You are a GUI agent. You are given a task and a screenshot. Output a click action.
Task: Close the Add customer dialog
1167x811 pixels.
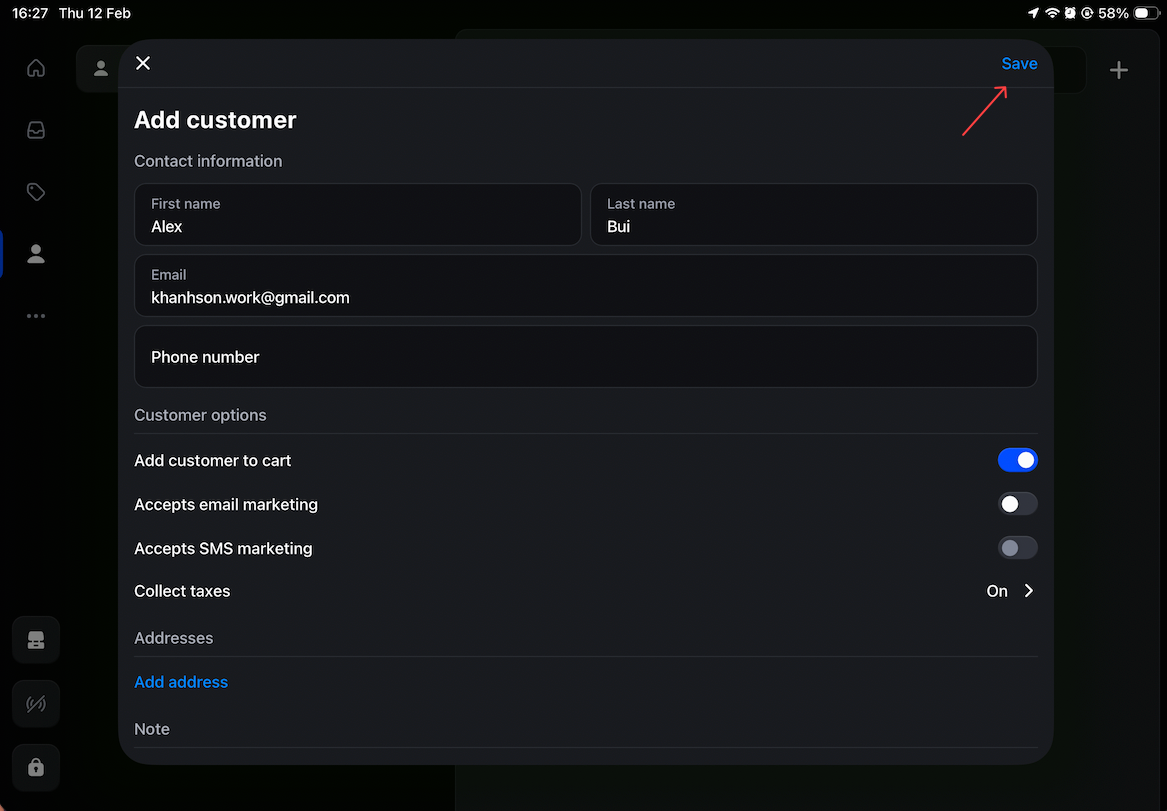coord(143,63)
